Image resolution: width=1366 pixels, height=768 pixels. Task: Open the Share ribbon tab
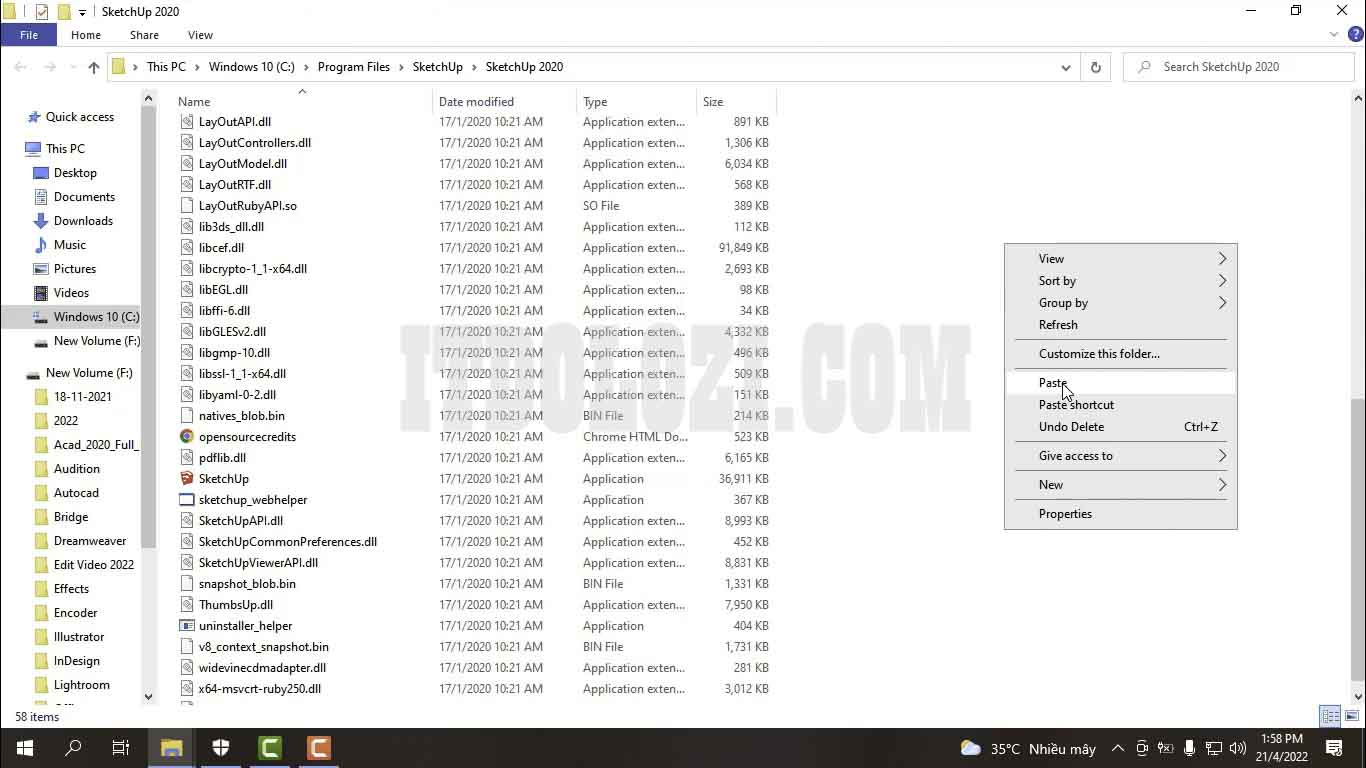point(144,35)
